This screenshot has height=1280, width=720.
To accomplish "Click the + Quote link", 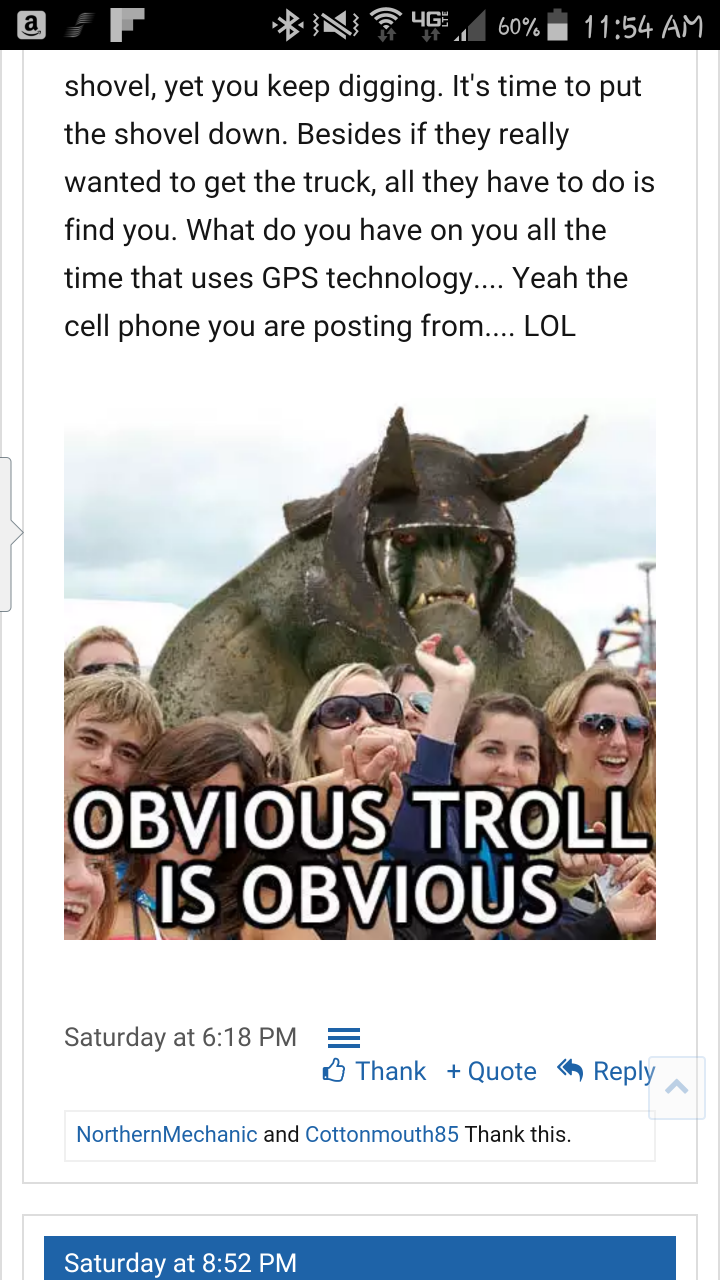I will pyautogui.click(x=491, y=1071).
